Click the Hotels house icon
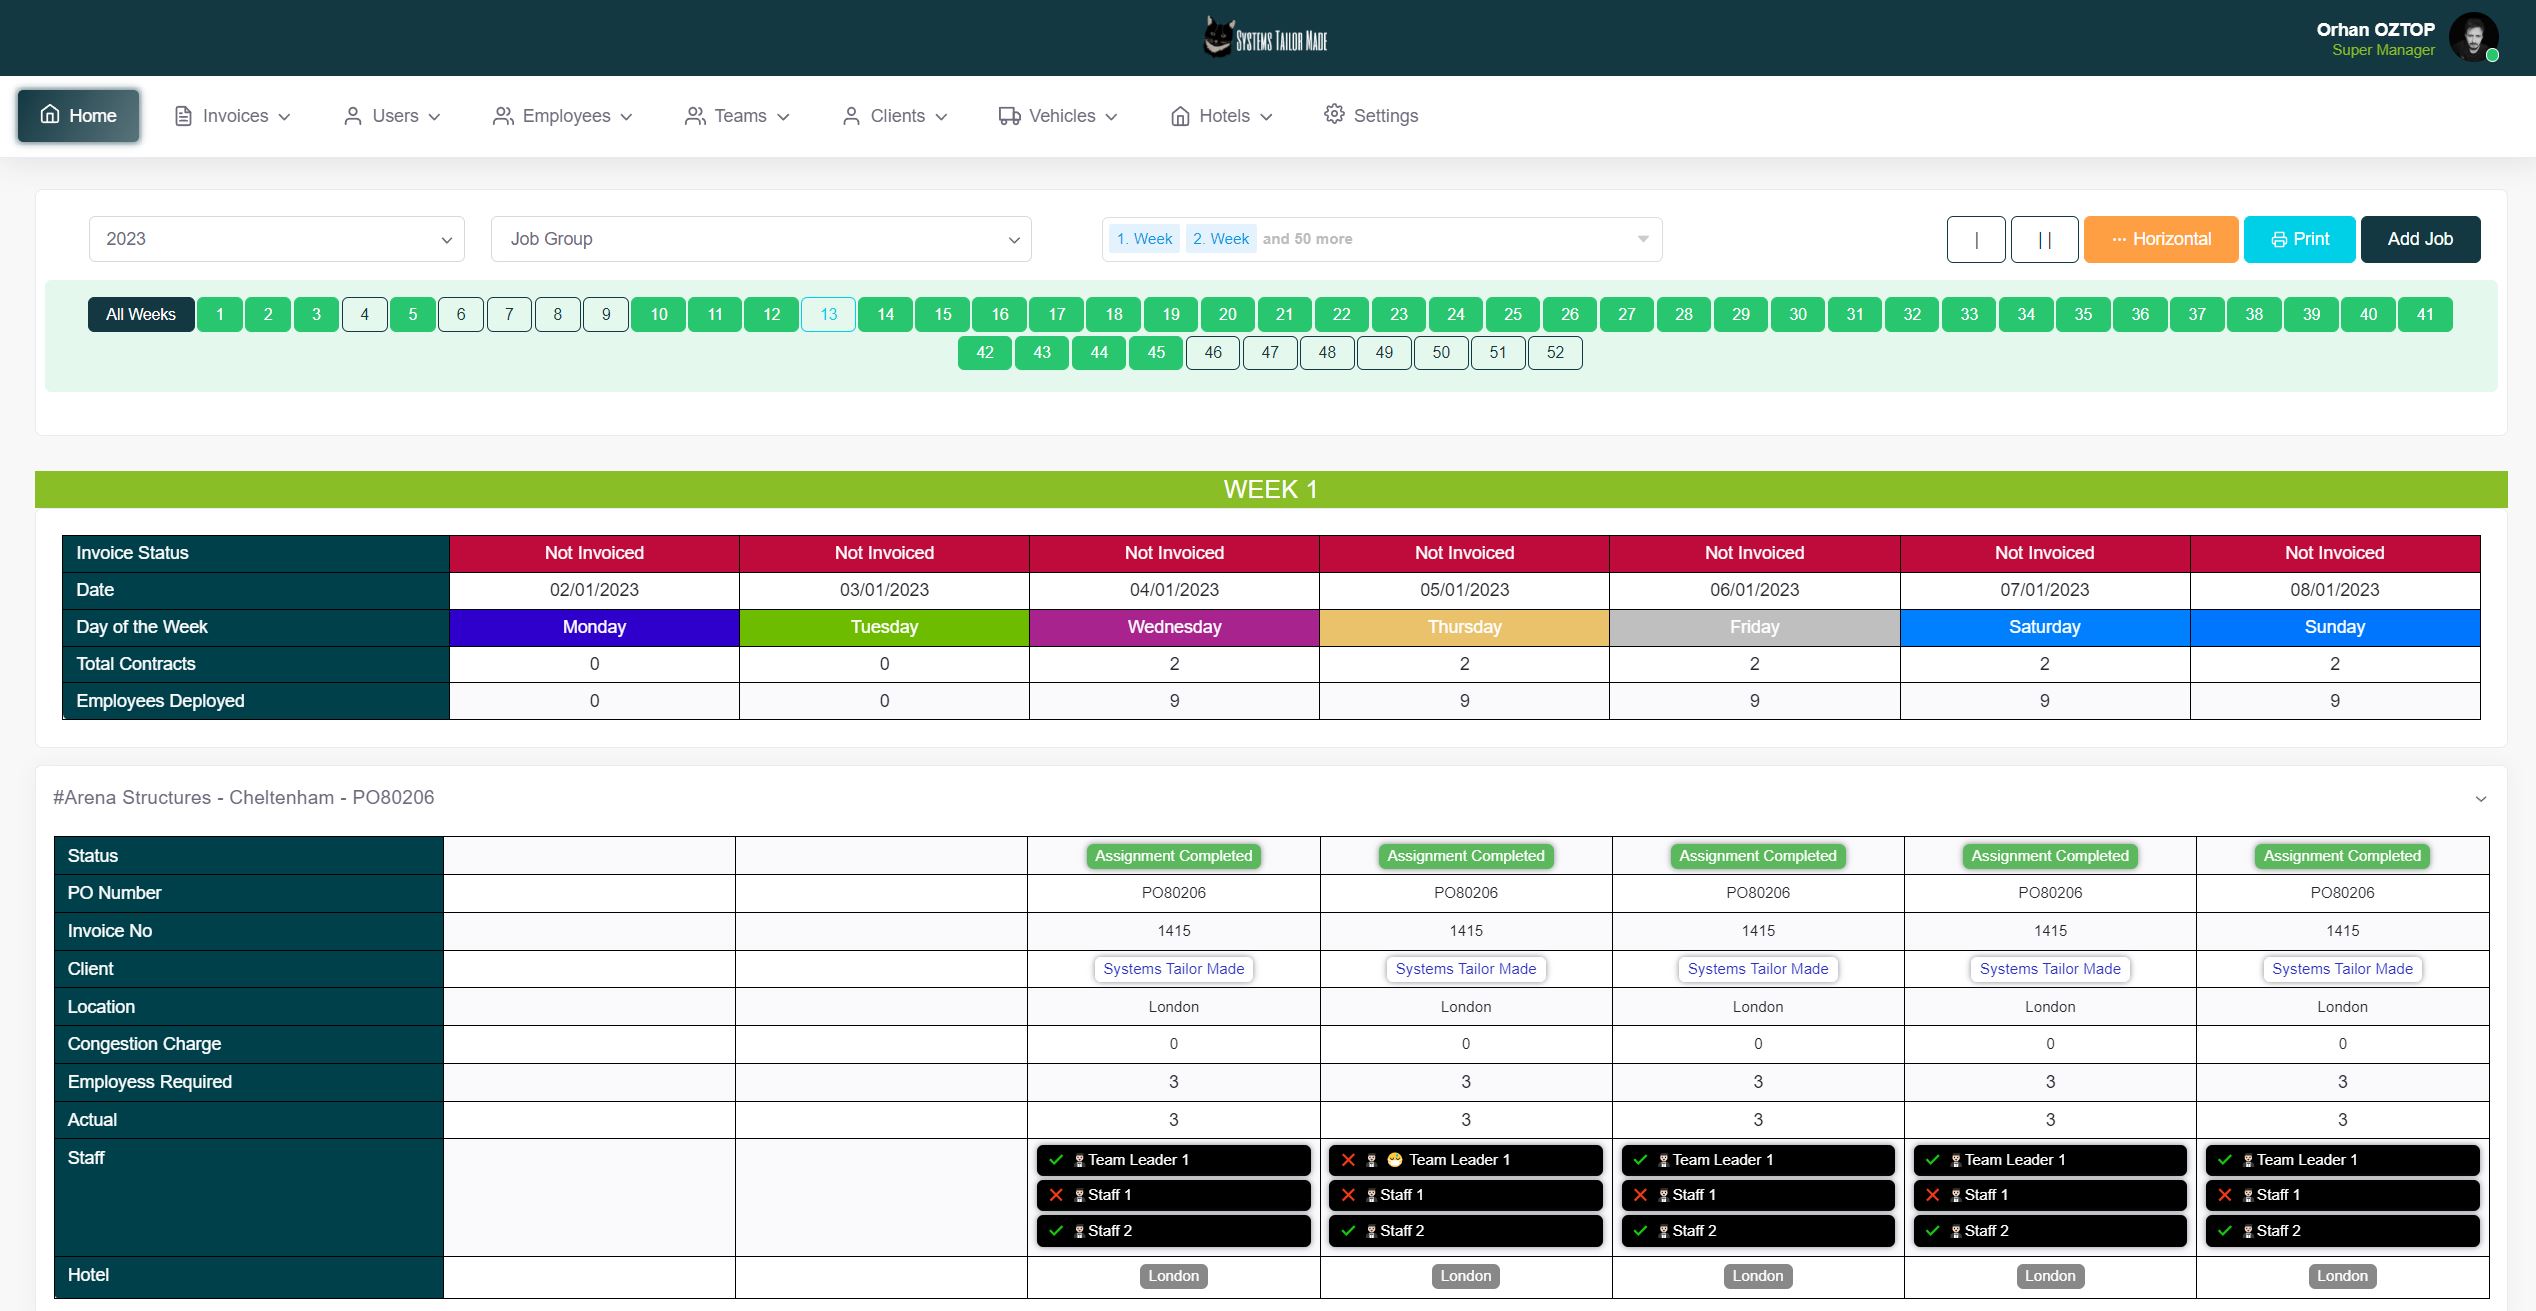2536x1311 pixels. point(1180,116)
